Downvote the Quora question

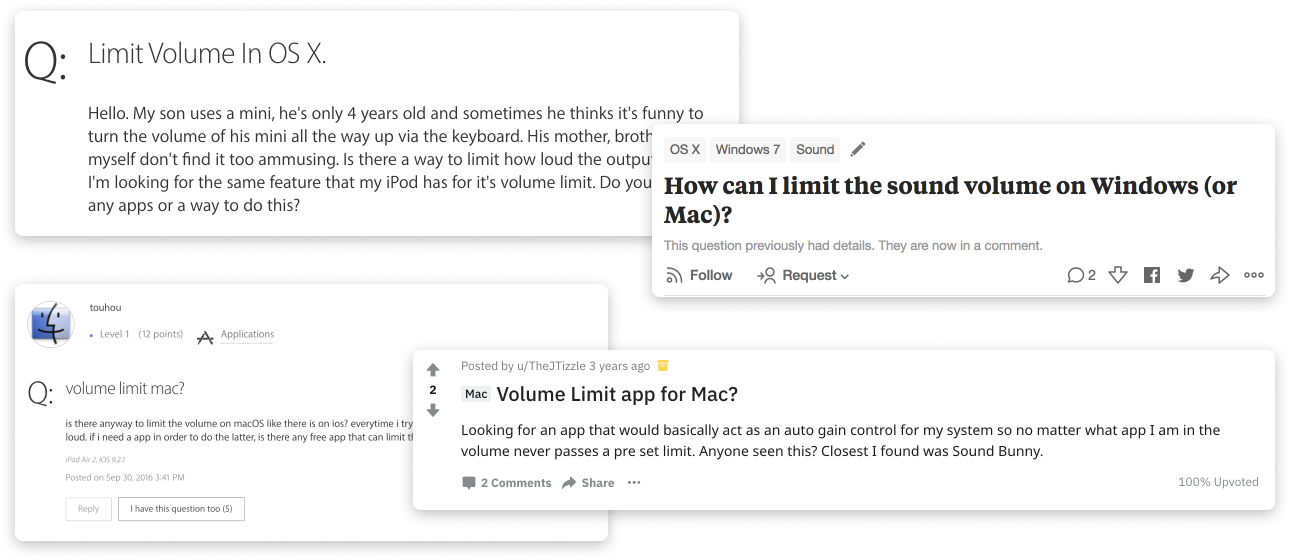(x=1118, y=275)
